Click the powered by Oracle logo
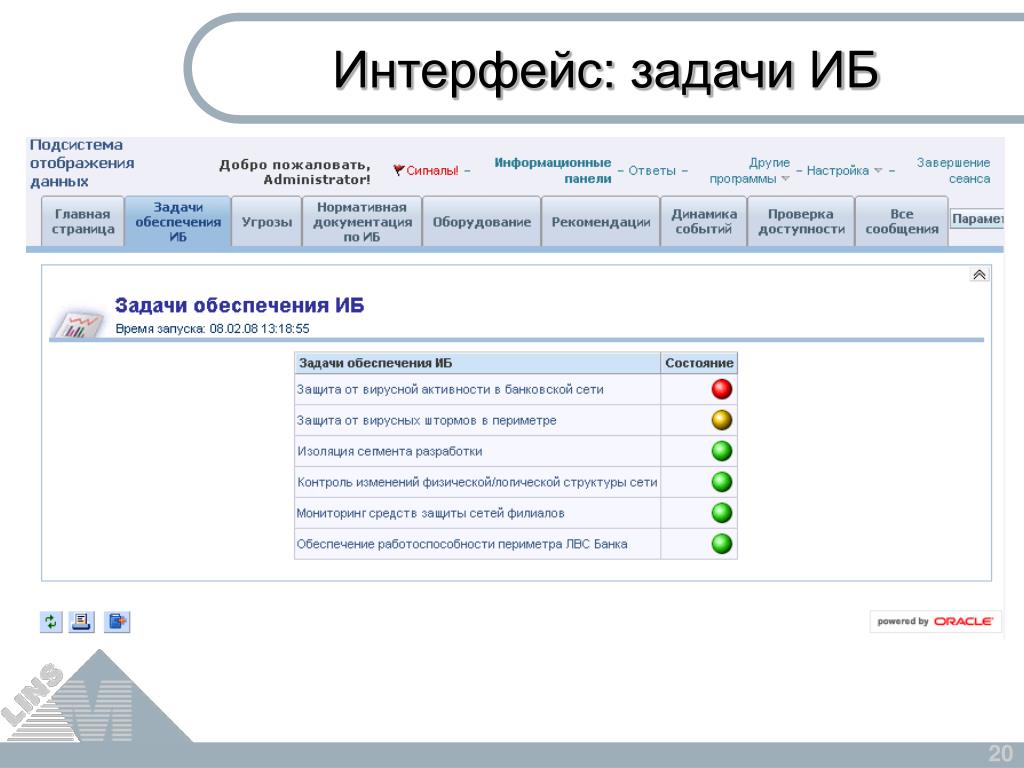 [935, 621]
